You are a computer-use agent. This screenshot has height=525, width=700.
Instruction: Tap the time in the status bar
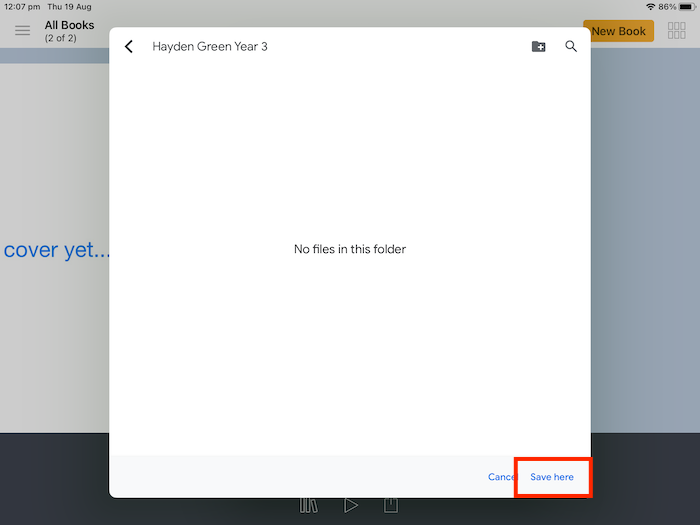pyautogui.click(x=19, y=7)
